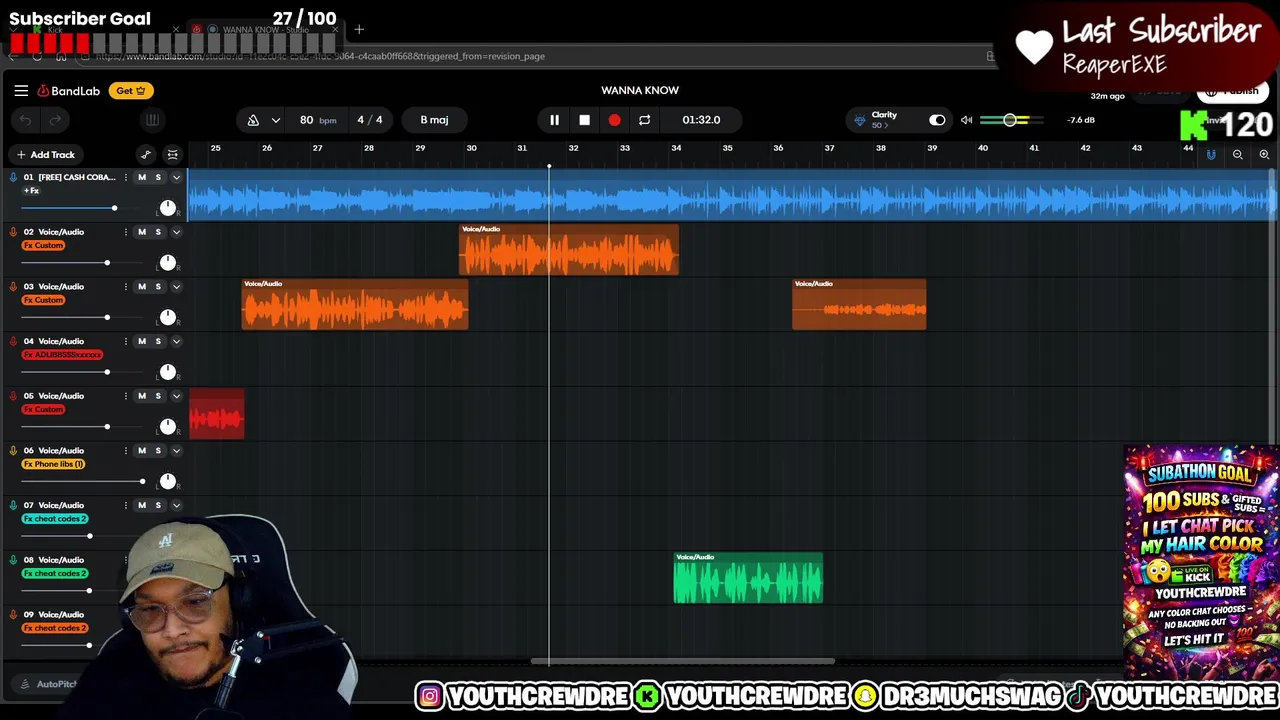Start recording with the red record button
The width and height of the screenshot is (1280, 720).
[x=614, y=120]
